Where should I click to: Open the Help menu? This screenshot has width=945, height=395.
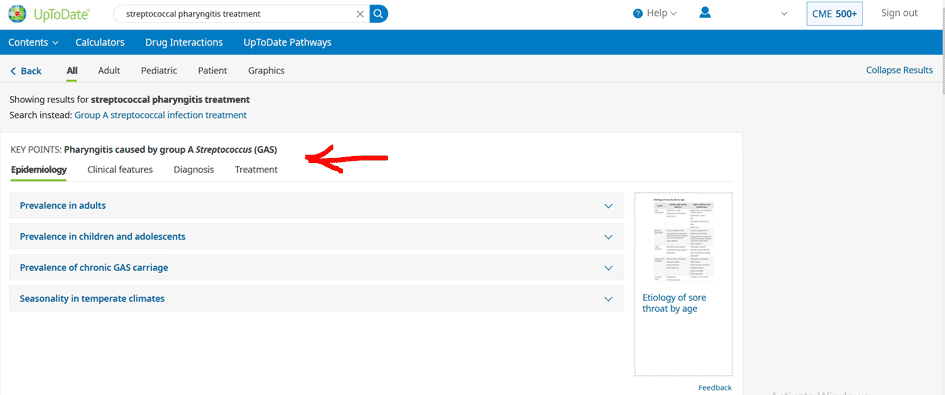click(655, 13)
